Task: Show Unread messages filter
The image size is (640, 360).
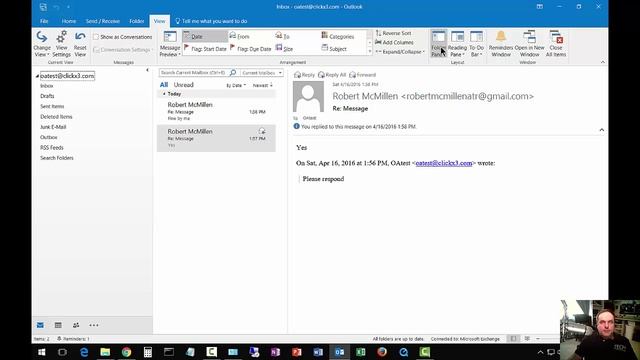Action: pyautogui.click(x=183, y=85)
